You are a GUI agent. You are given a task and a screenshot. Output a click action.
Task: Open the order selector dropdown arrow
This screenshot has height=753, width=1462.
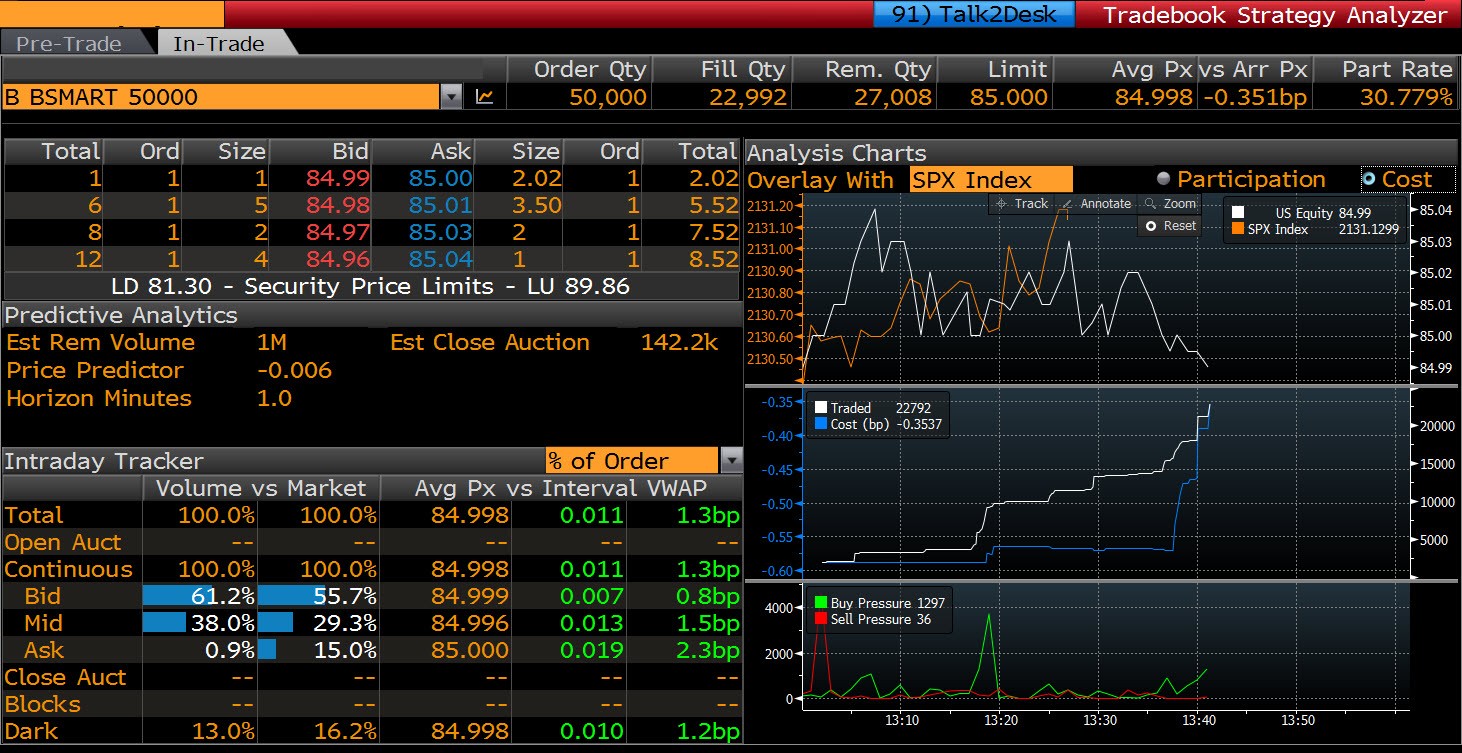pos(451,97)
